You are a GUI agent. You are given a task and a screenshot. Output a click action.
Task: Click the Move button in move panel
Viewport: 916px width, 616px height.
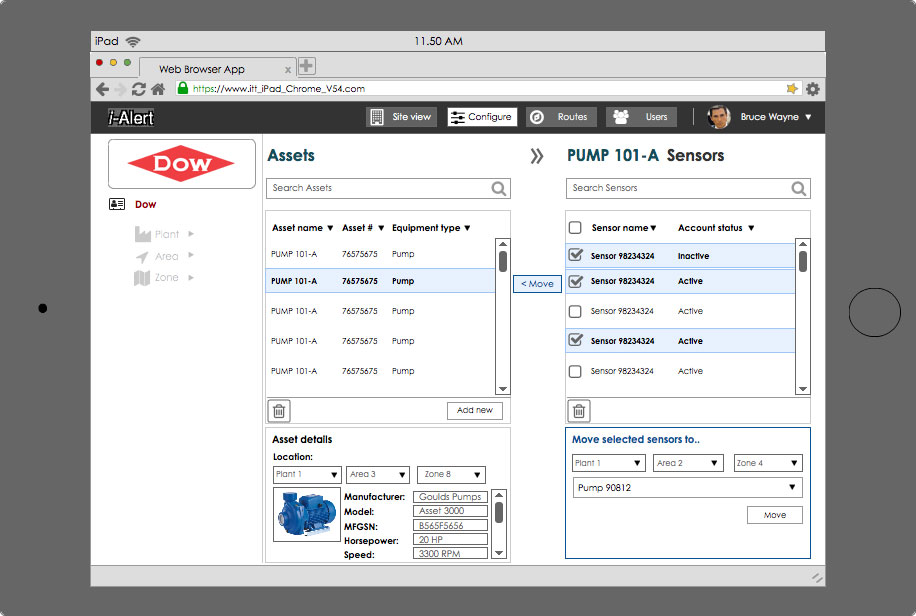(x=775, y=515)
